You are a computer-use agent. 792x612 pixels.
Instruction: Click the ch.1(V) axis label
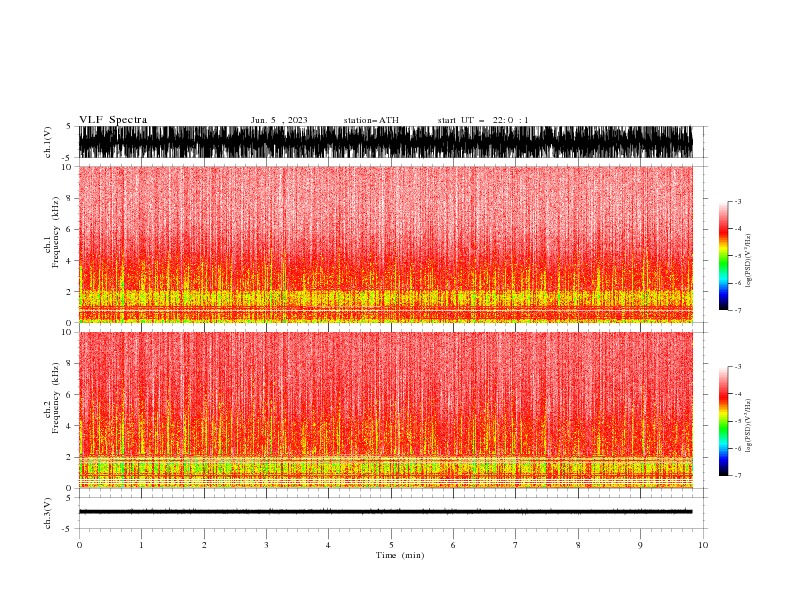tap(48, 142)
